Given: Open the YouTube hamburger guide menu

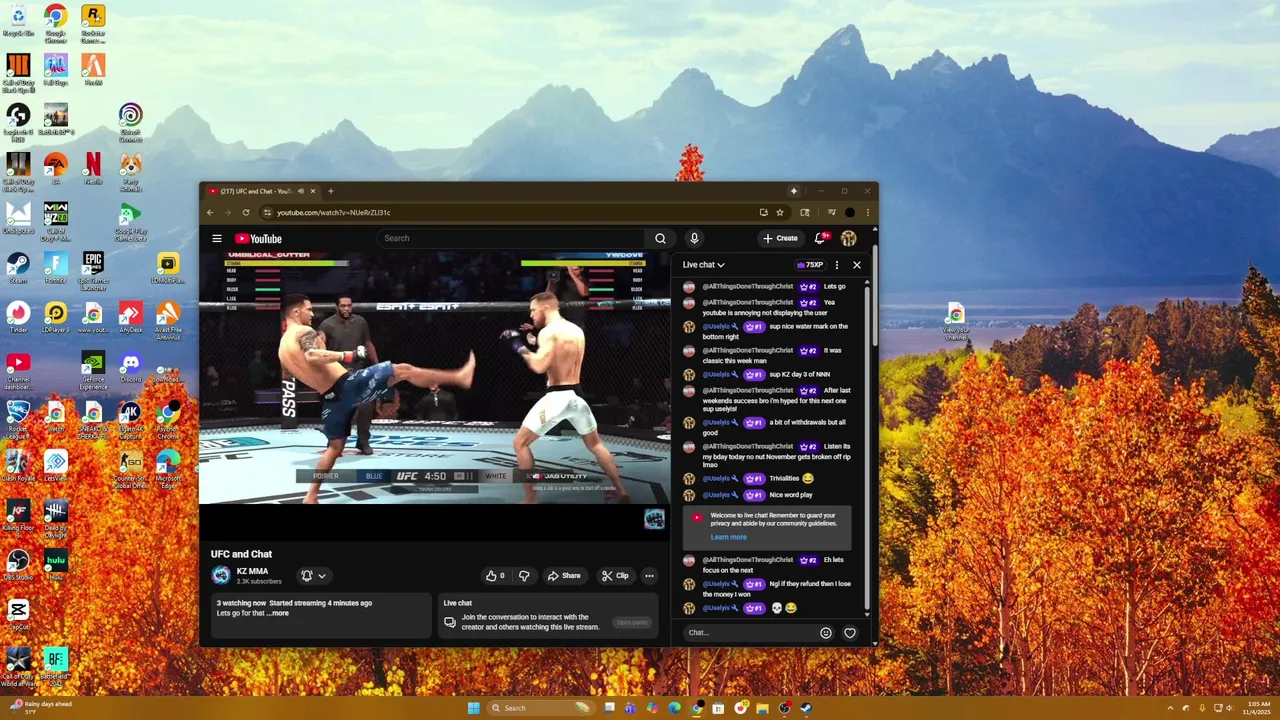Looking at the screenshot, I should point(217,238).
